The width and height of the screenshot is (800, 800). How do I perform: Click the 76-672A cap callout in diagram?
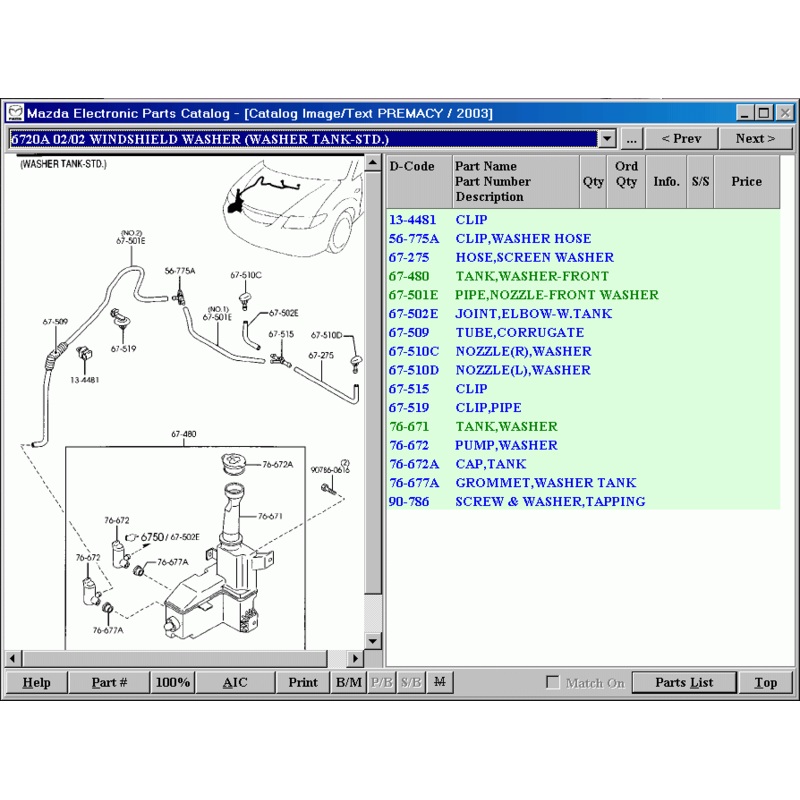(278, 465)
